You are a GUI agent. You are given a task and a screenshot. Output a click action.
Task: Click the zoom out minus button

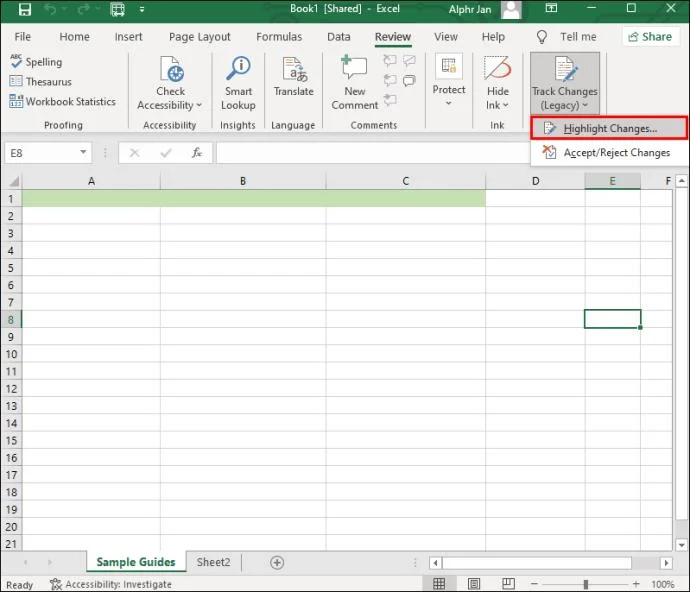(534, 584)
